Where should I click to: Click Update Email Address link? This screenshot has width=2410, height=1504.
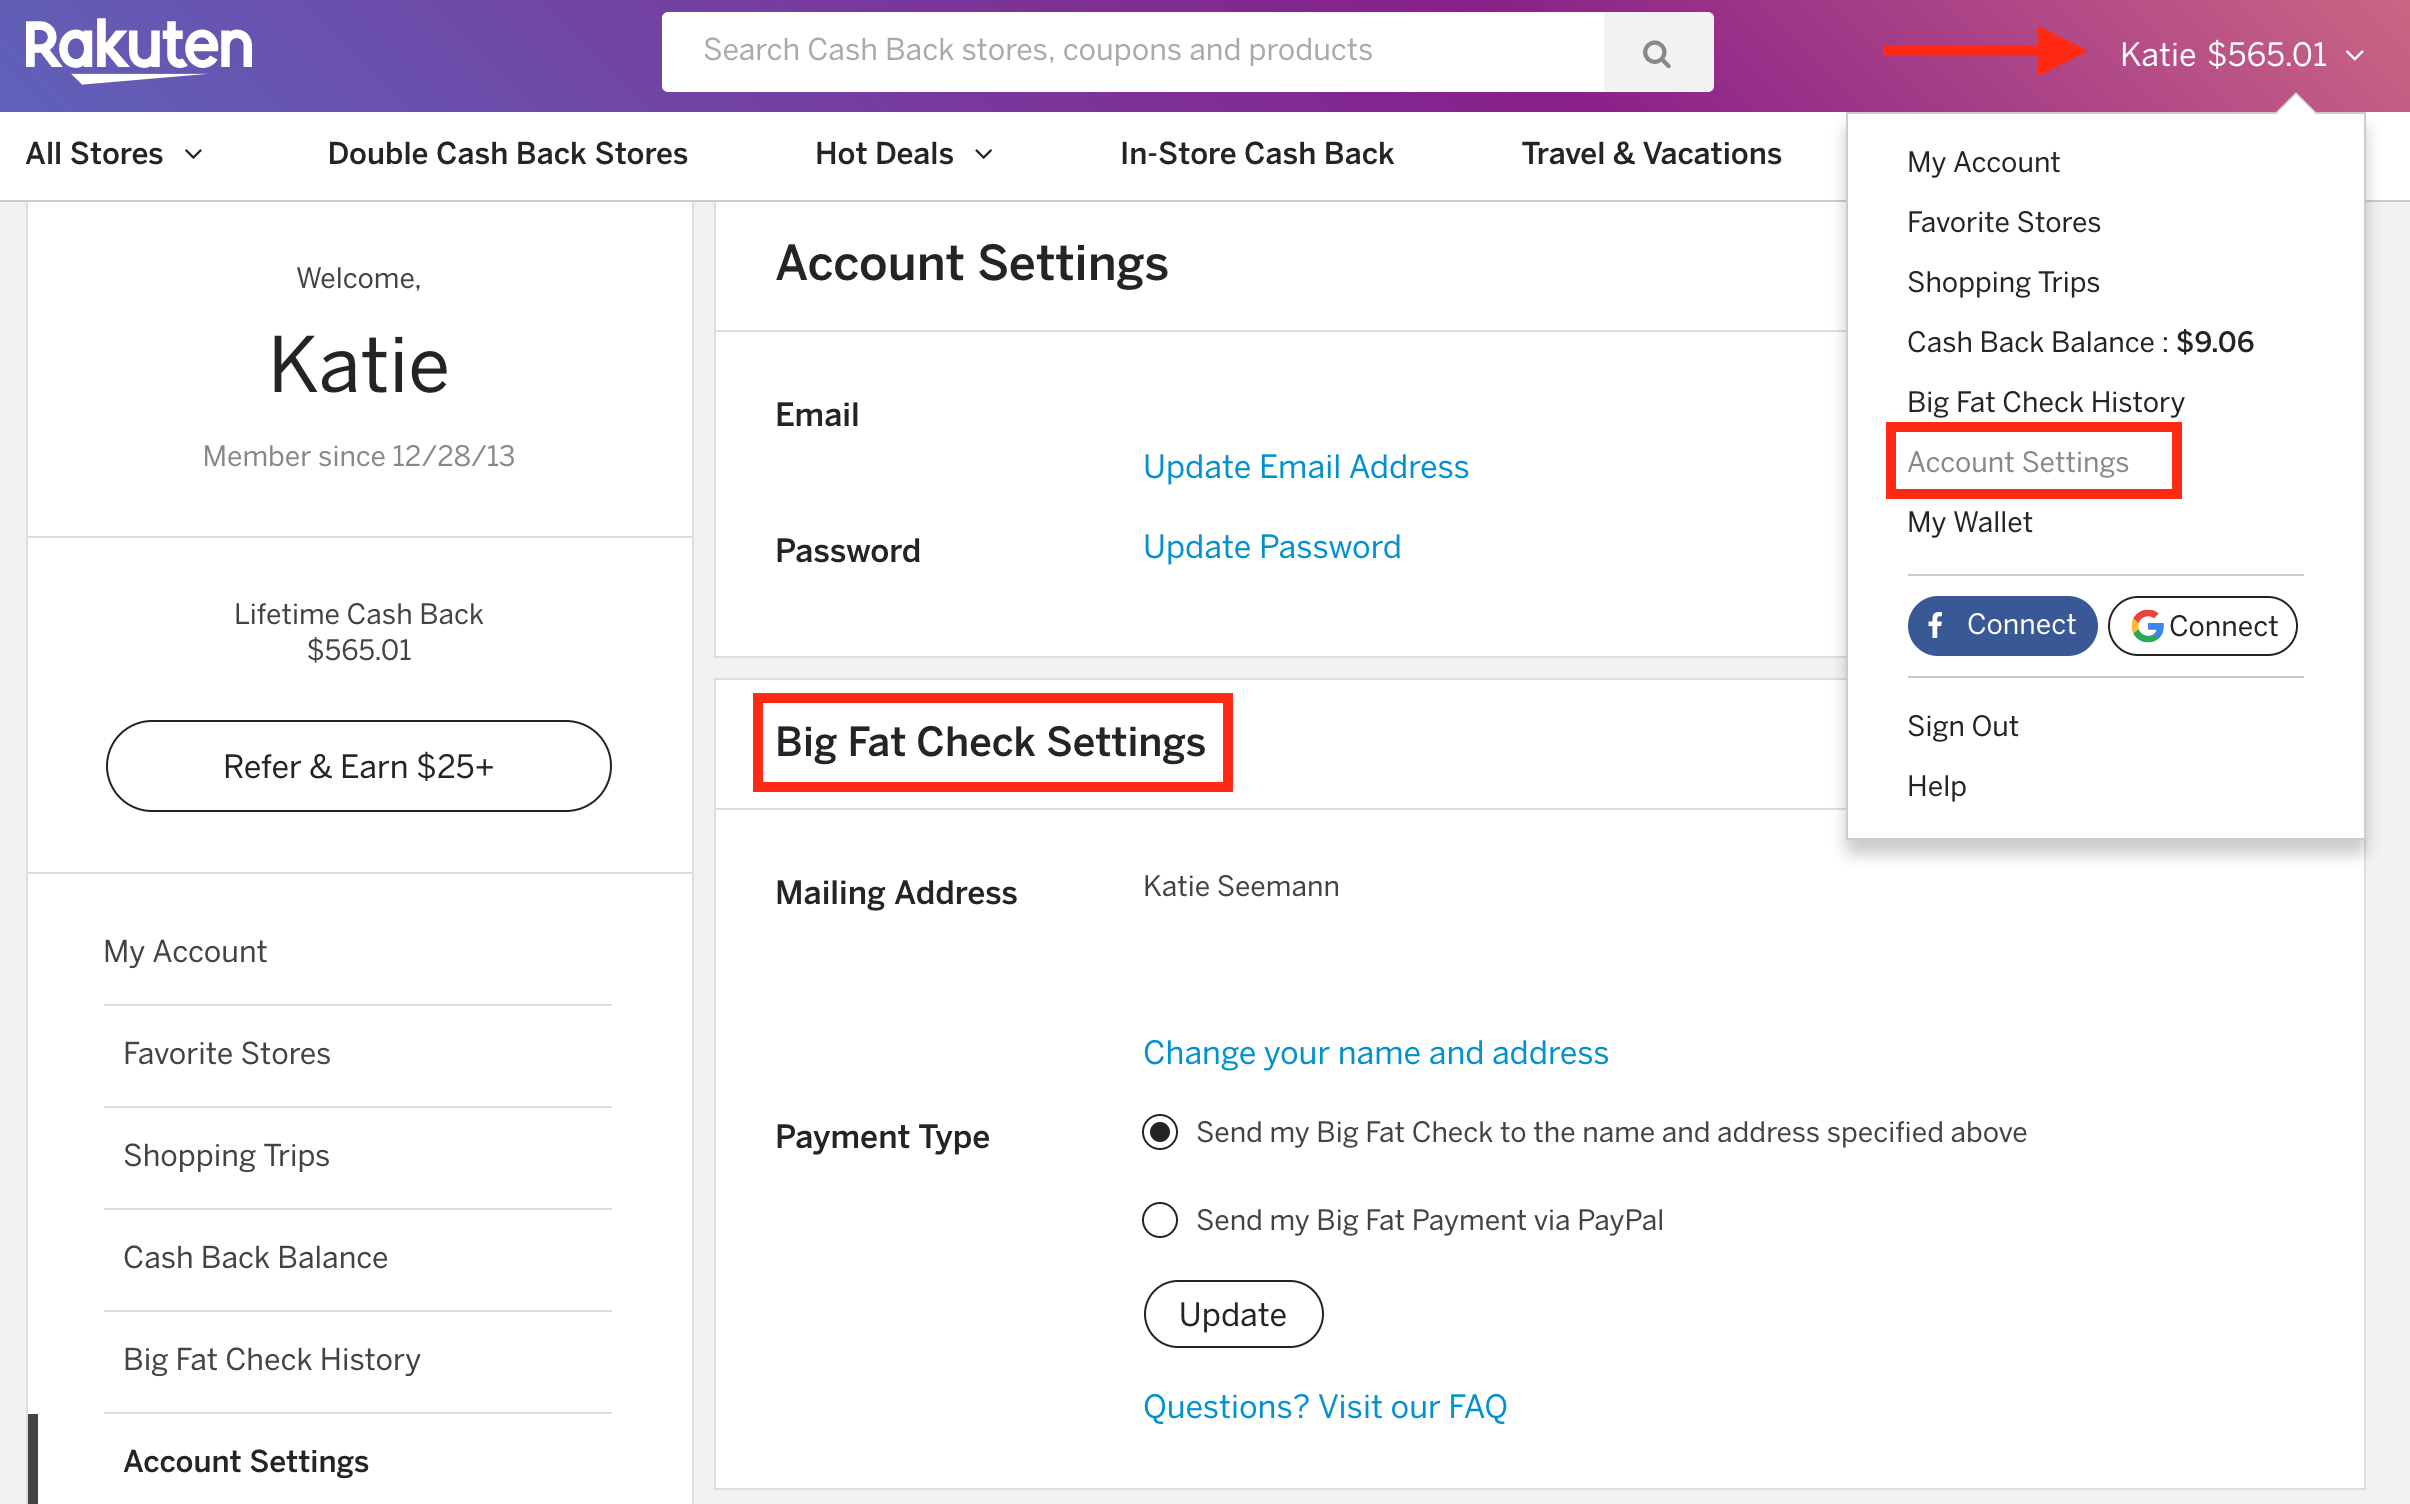1306,464
